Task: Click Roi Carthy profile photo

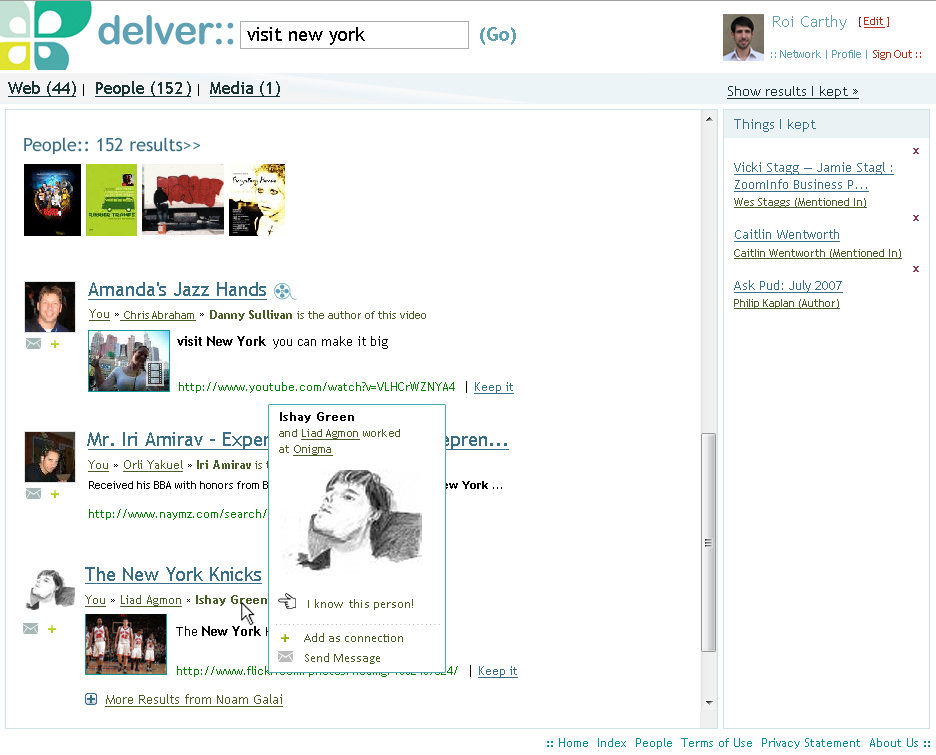Action: (x=743, y=37)
